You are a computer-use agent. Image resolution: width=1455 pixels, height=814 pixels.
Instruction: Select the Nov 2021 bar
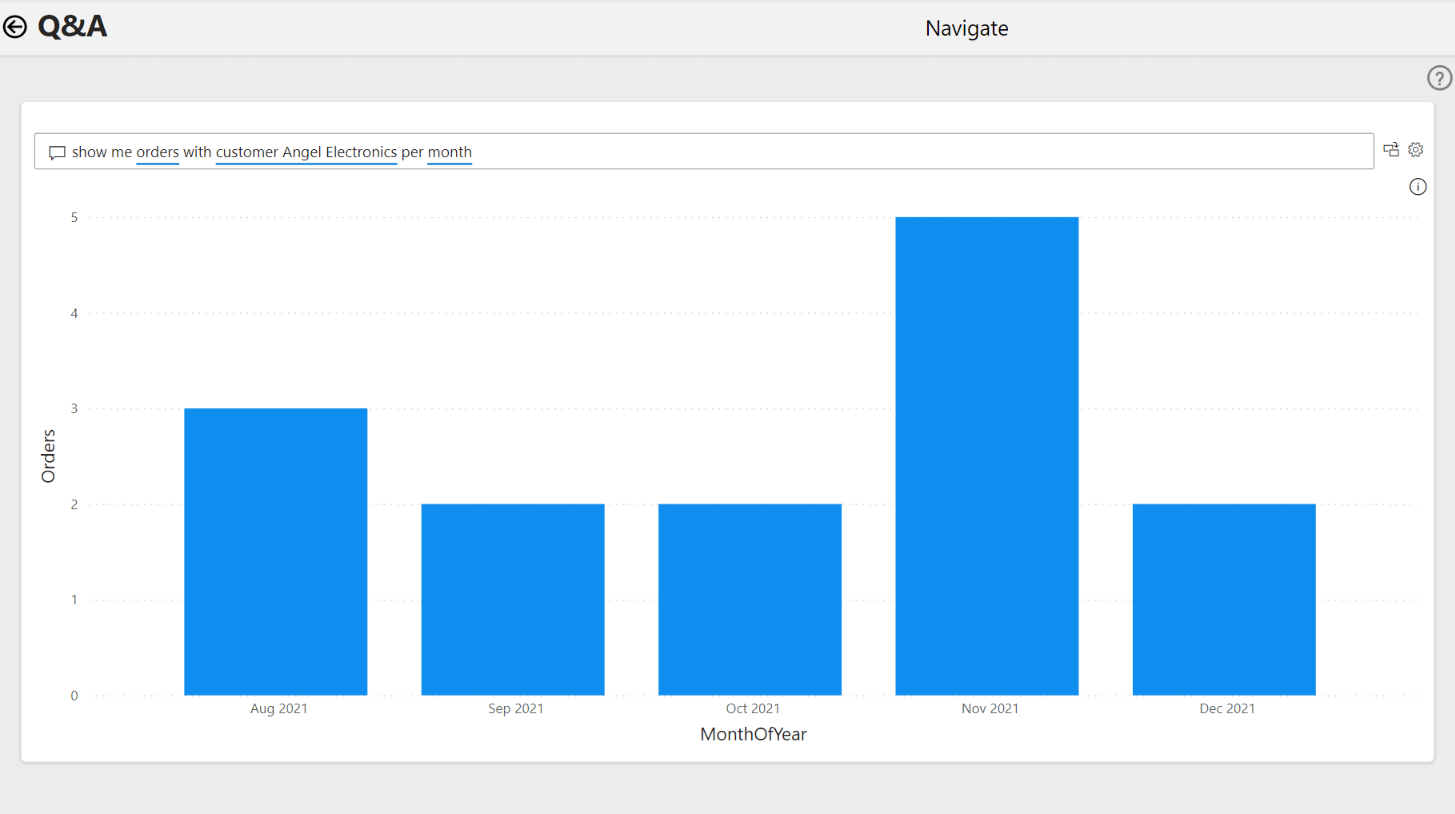tap(987, 456)
